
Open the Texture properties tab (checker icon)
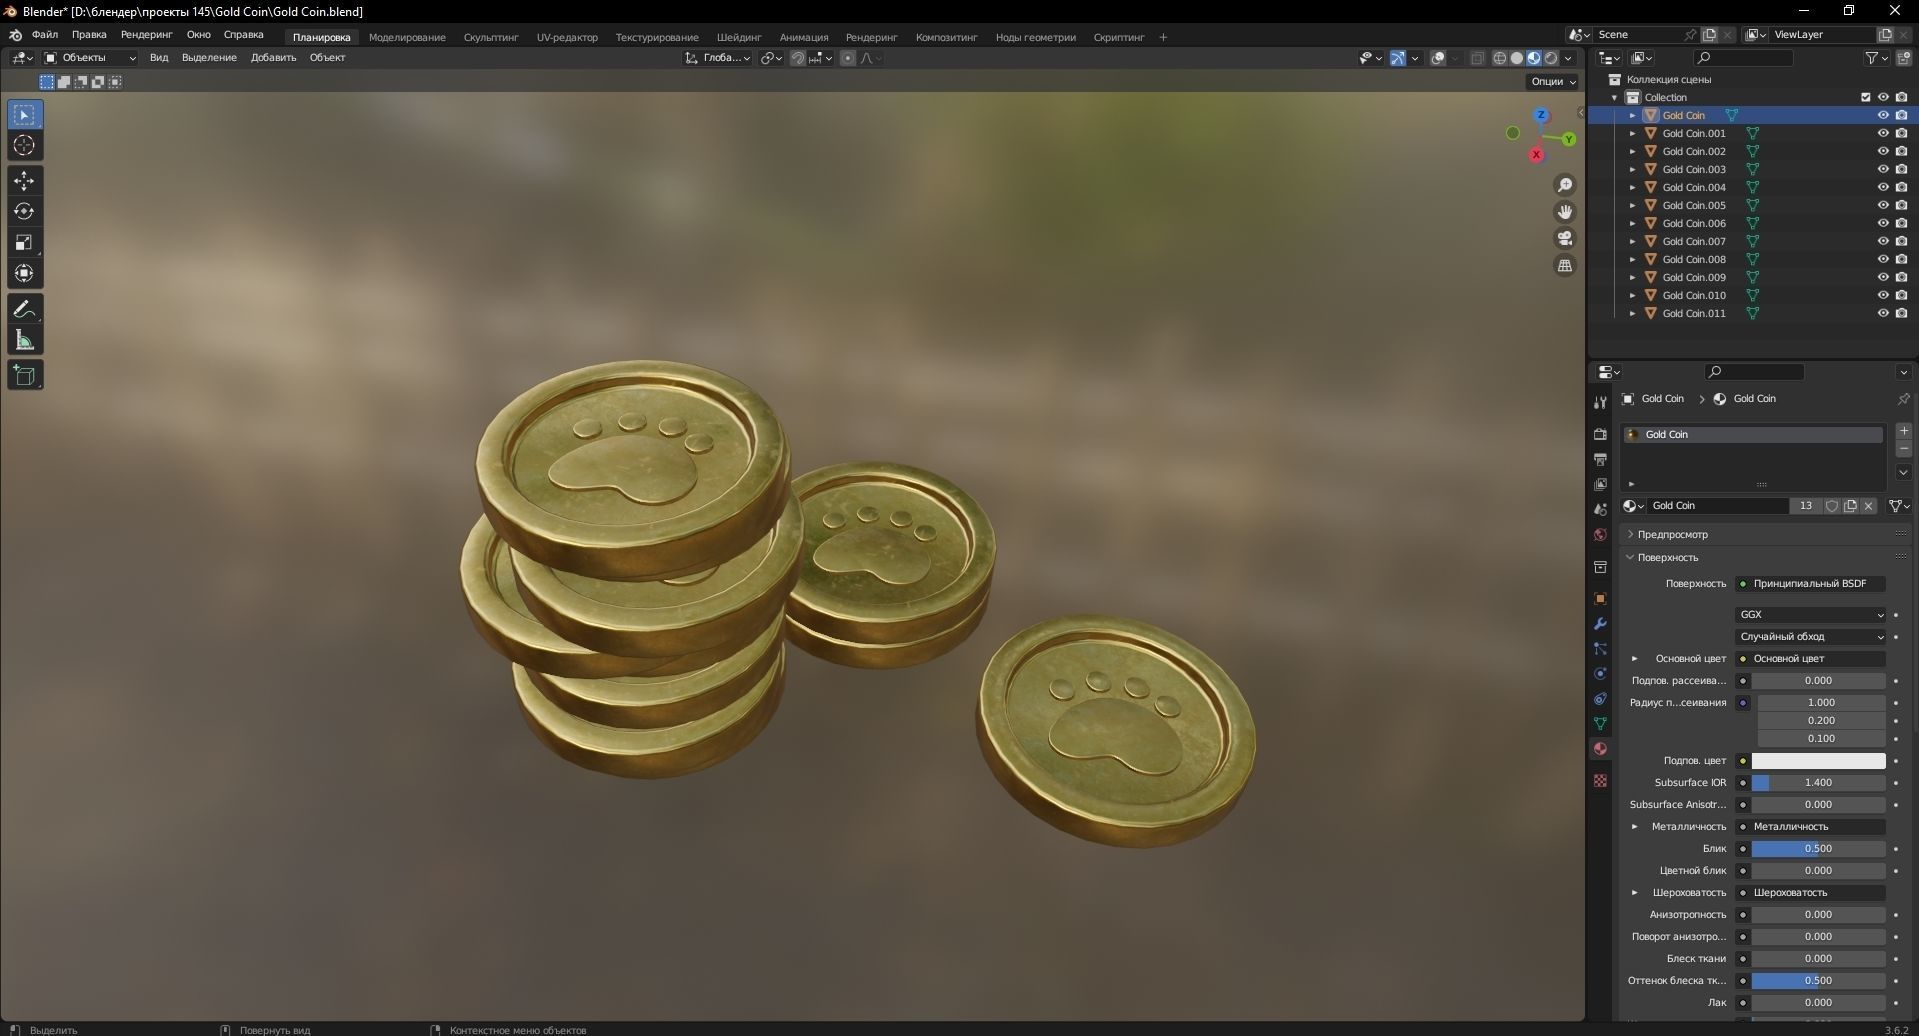pos(1599,779)
